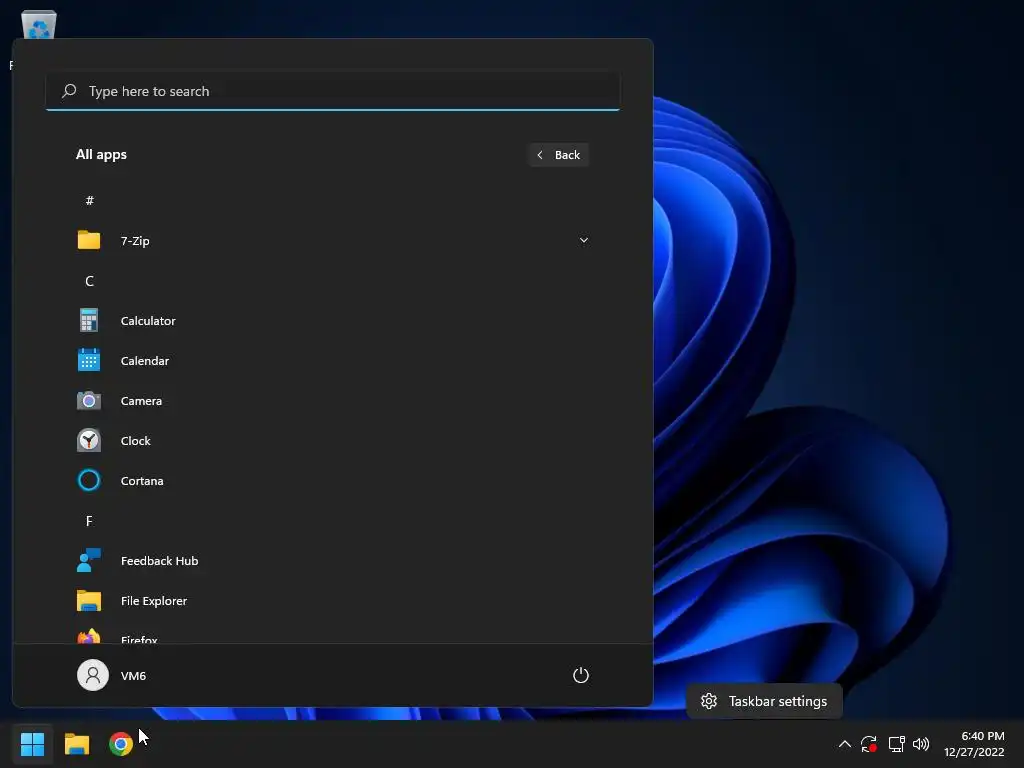Expand the 7-Zip folder chevron

coord(584,240)
